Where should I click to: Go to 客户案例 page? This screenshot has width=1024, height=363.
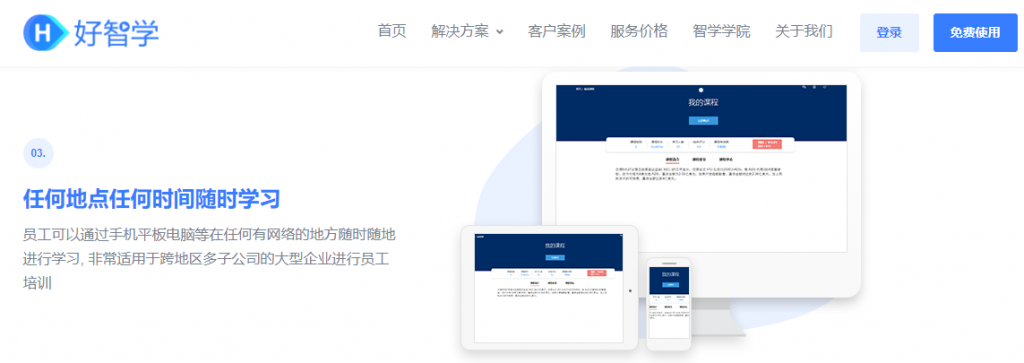[556, 31]
